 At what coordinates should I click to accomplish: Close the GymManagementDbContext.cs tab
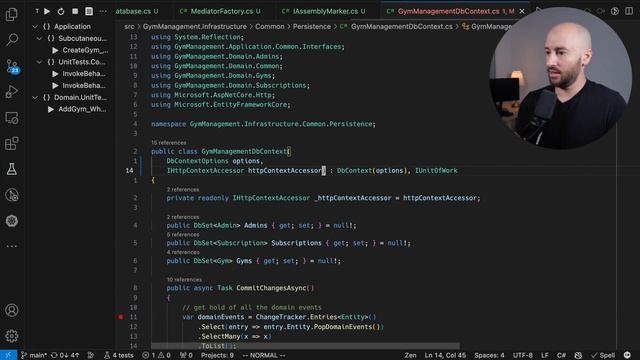click(x=522, y=11)
